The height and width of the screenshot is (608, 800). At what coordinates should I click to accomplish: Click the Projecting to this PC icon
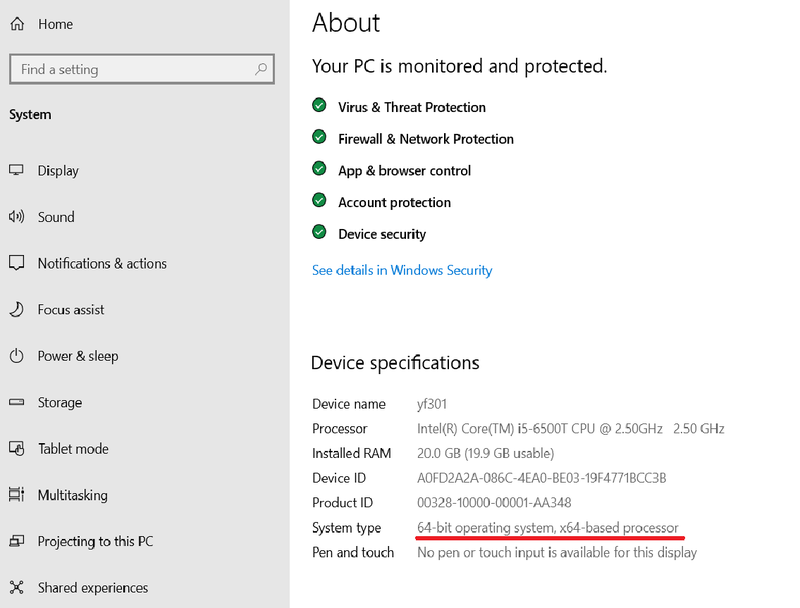[16, 541]
